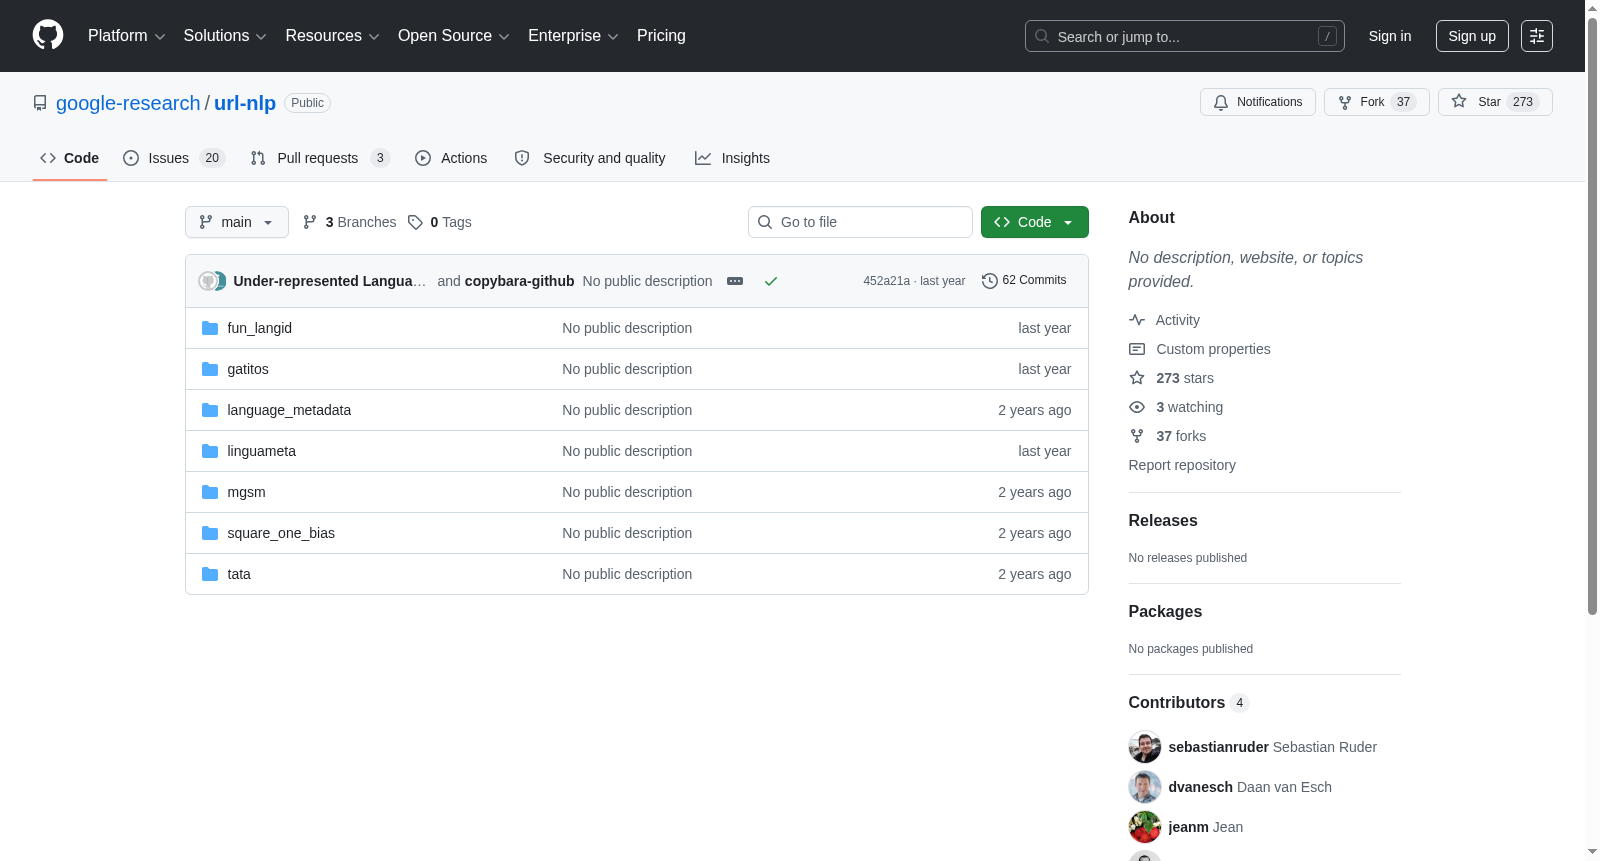Click the Under-represented Langua… commit author

coord(330,281)
